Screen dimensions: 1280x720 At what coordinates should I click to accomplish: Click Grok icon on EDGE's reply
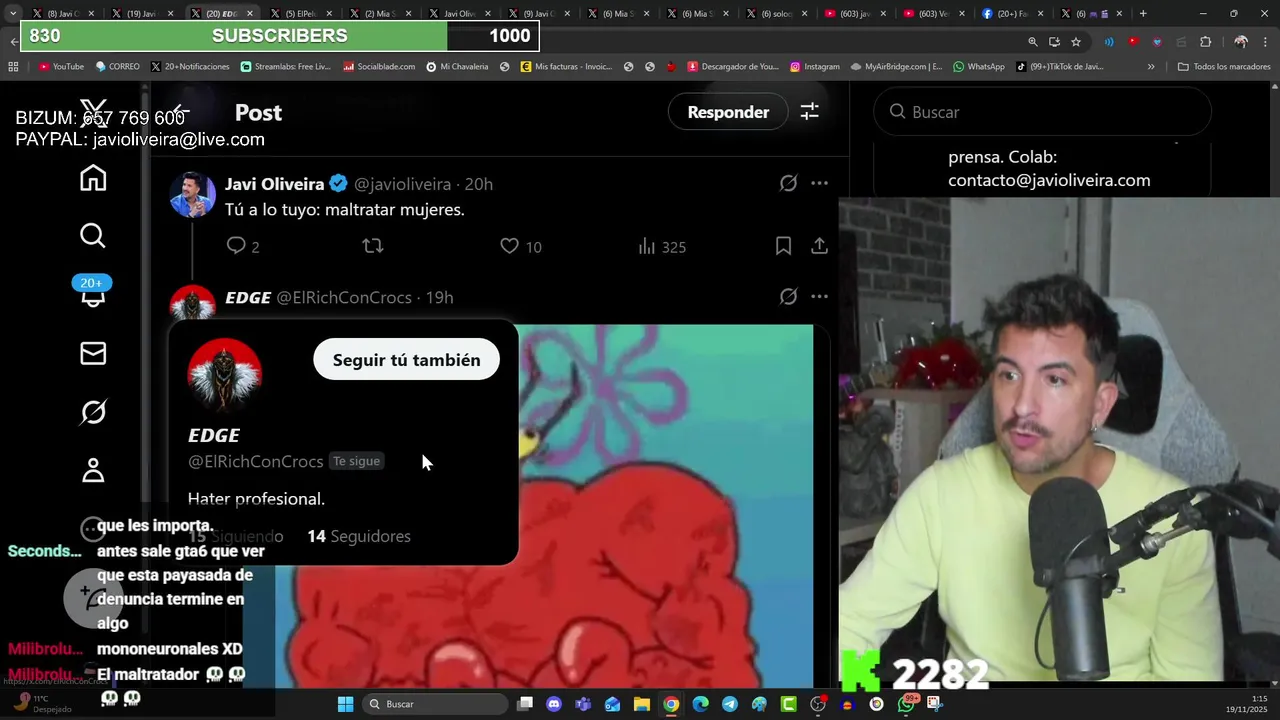[x=788, y=296]
